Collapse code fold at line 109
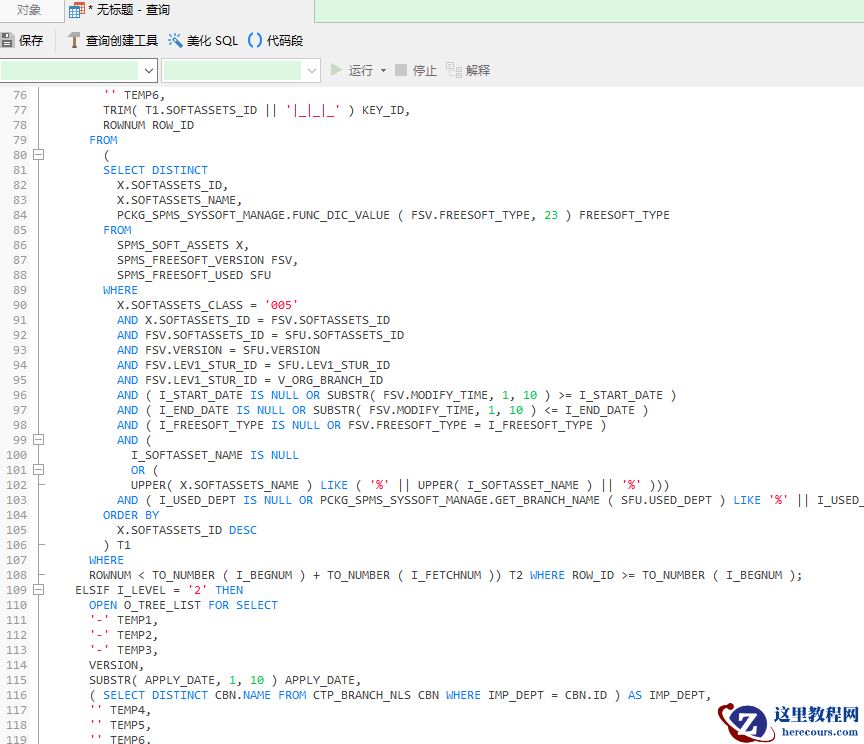 [x=39, y=590]
